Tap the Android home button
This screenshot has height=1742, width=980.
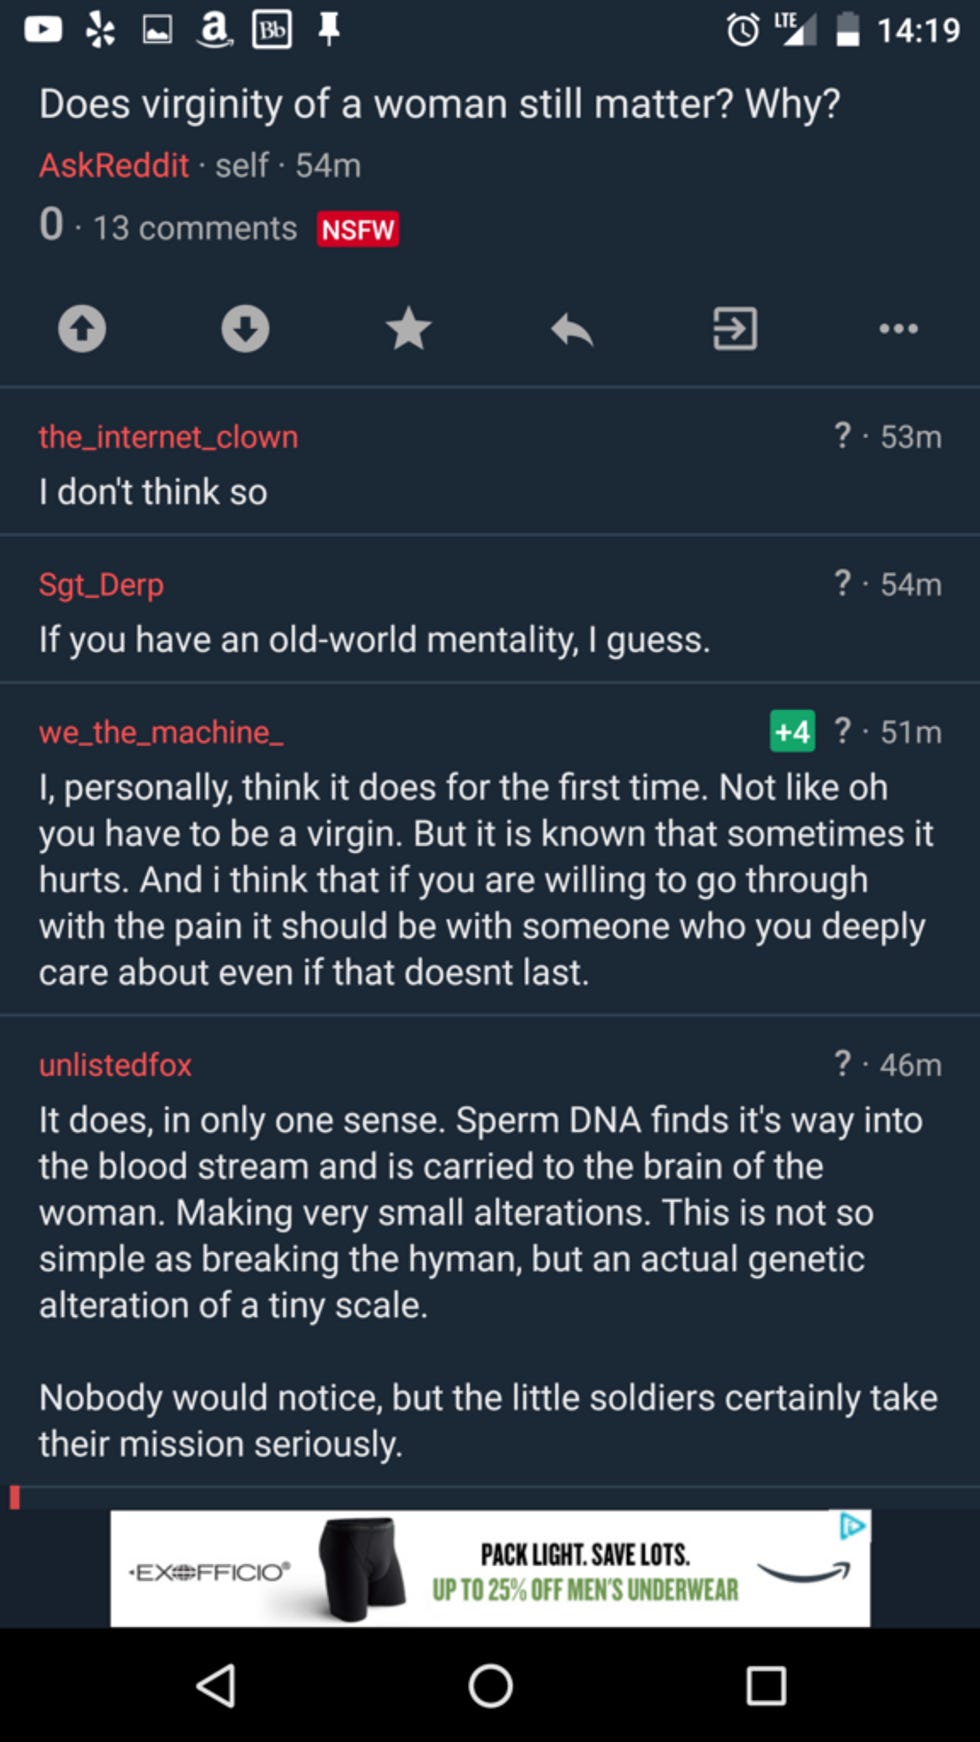pos(490,1686)
